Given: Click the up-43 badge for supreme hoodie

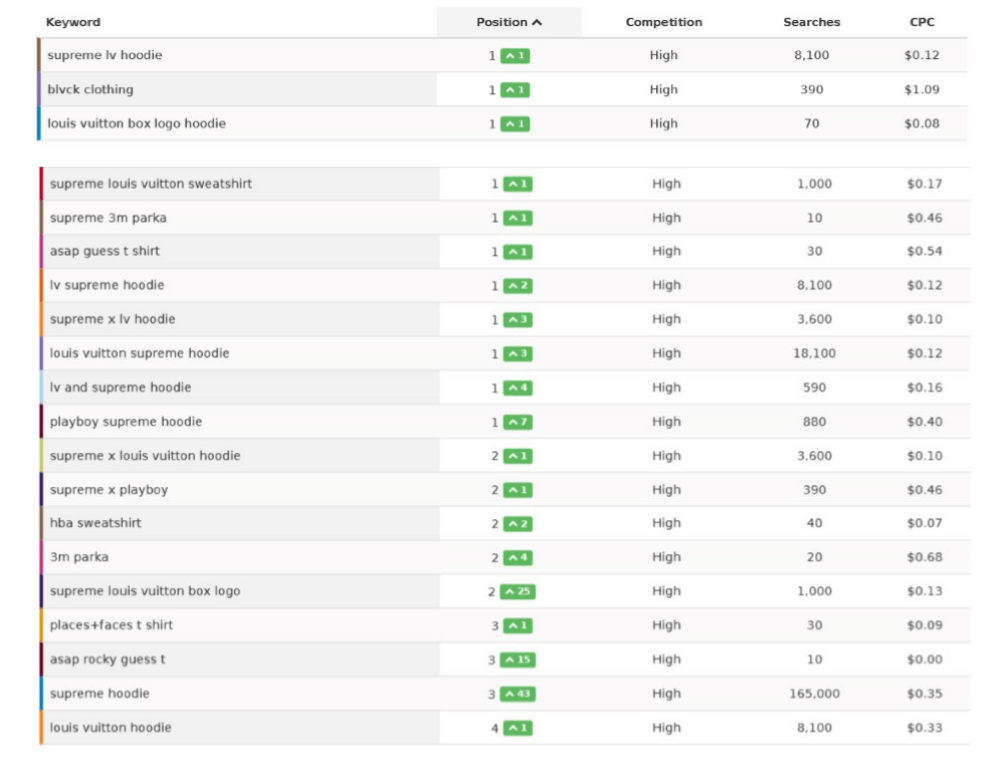Looking at the screenshot, I should point(518,694).
